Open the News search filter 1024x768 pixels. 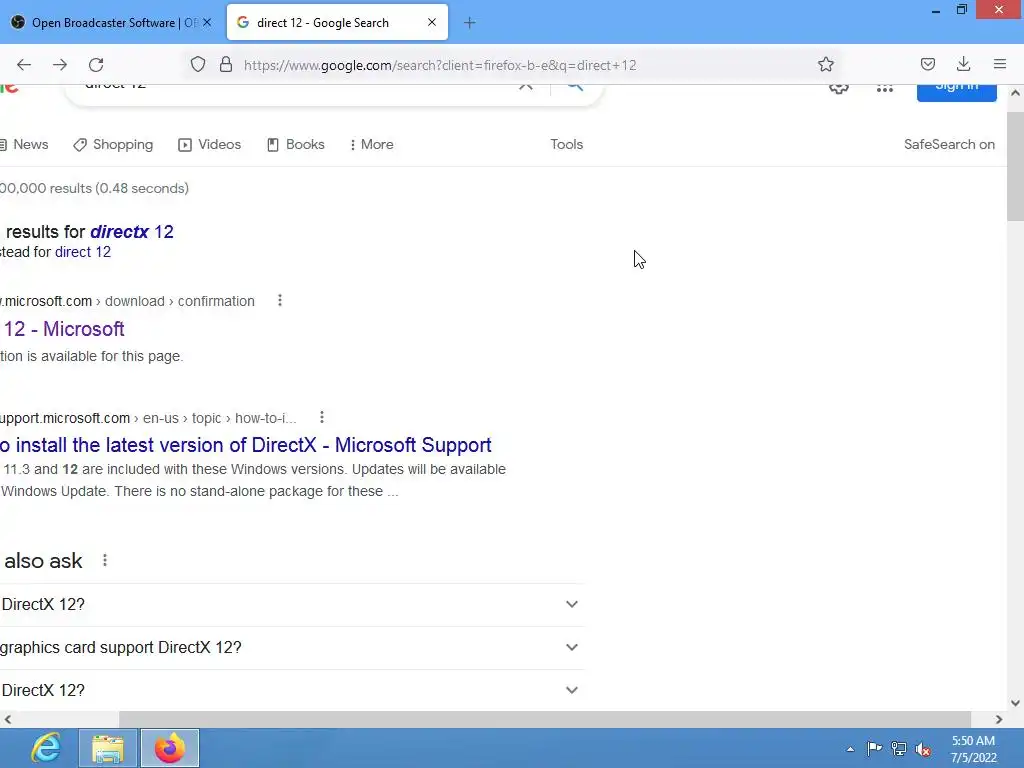[x=24, y=144]
